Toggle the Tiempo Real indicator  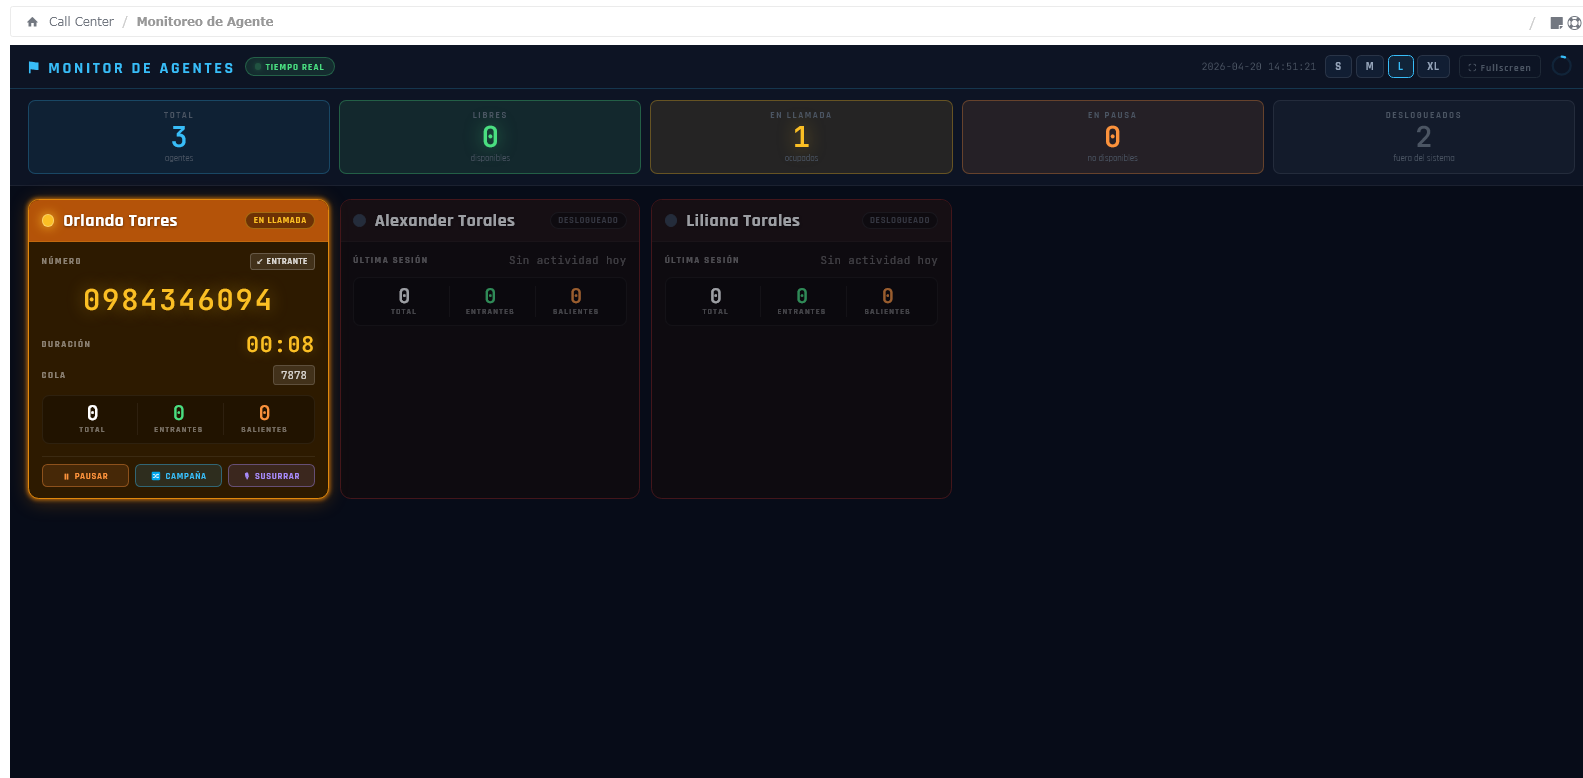click(290, 67)
